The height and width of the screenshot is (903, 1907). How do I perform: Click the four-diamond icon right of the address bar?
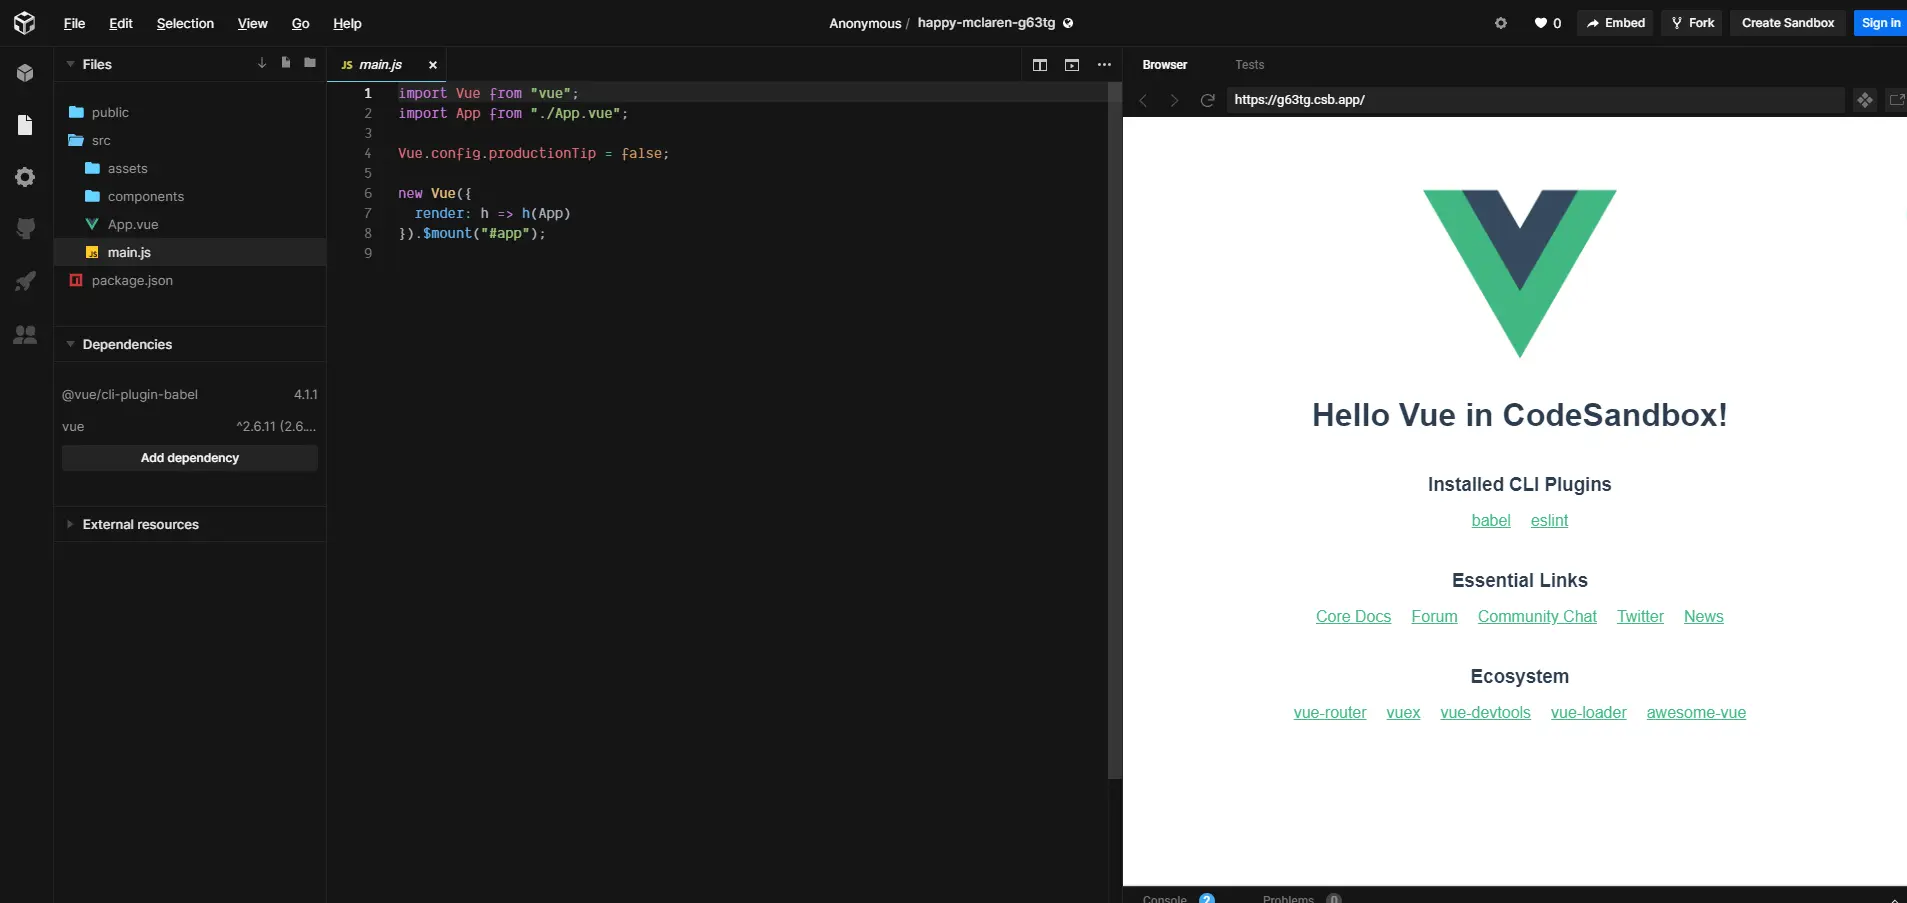pos(1865,100)
